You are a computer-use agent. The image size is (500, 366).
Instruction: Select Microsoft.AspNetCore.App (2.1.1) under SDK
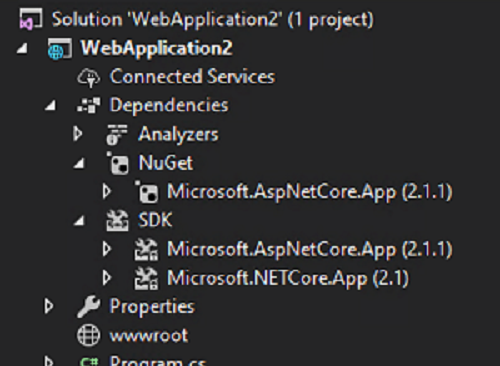(309, 249)
